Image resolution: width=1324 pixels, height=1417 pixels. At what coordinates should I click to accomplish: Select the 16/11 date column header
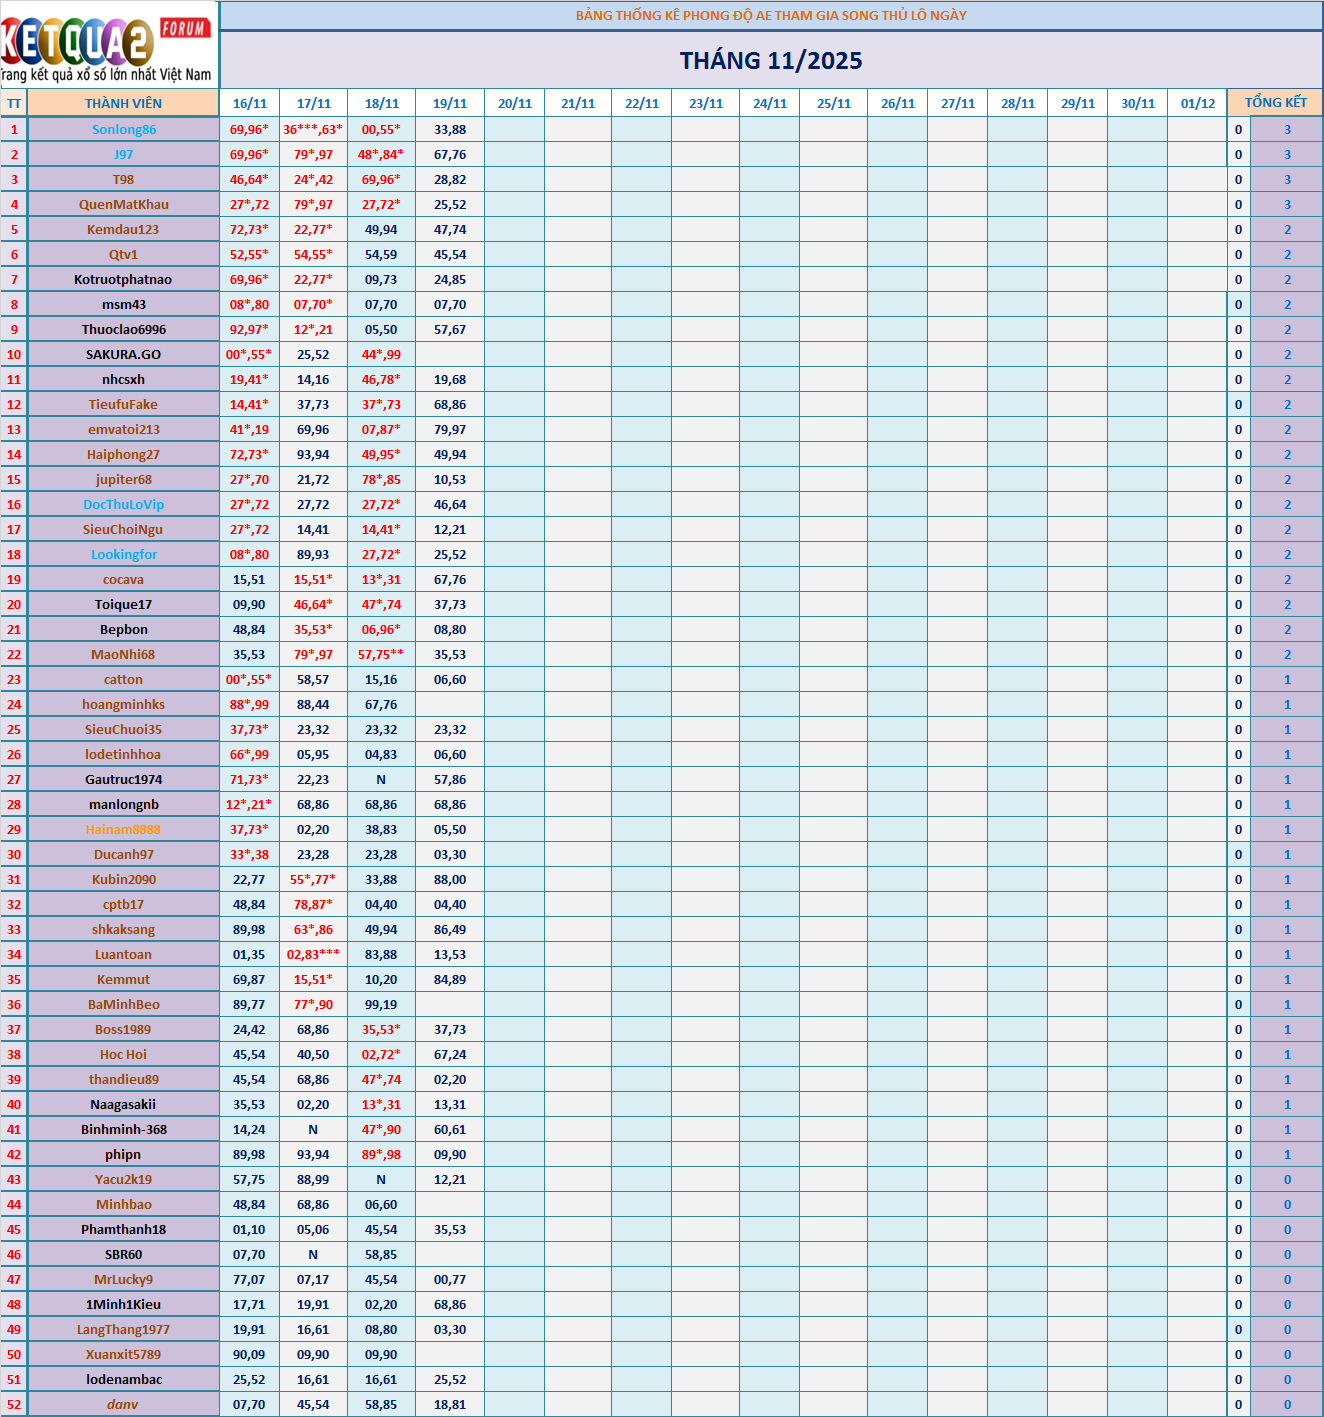249,103
